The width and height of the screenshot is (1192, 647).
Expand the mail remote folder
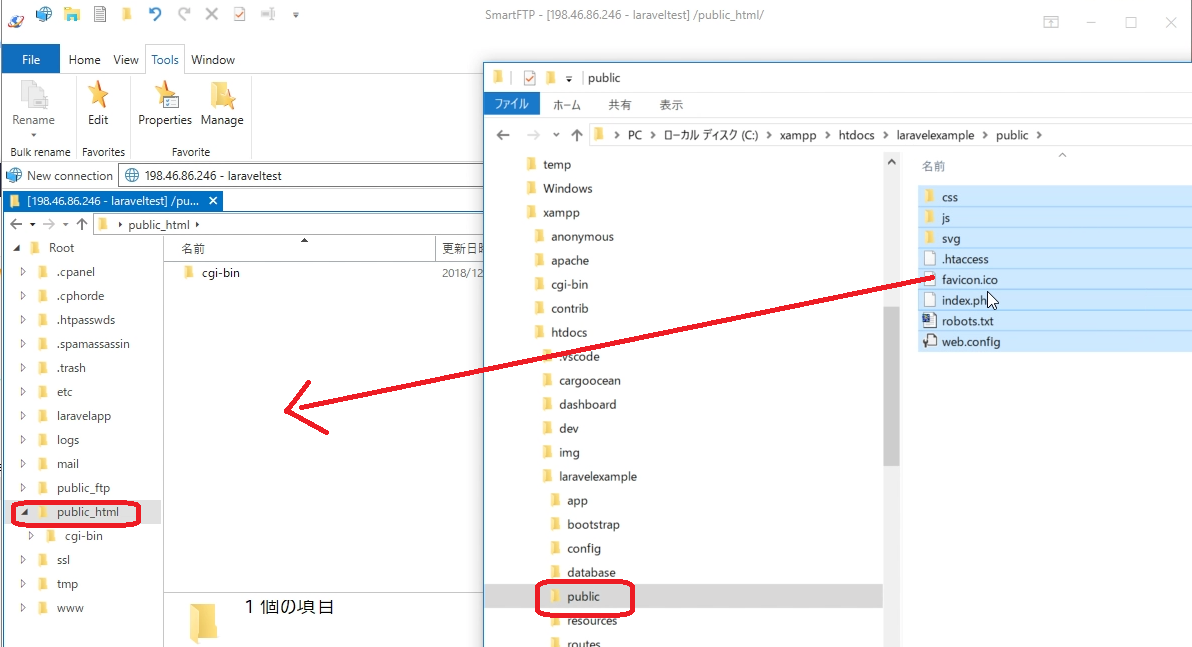tap(23, 464)
